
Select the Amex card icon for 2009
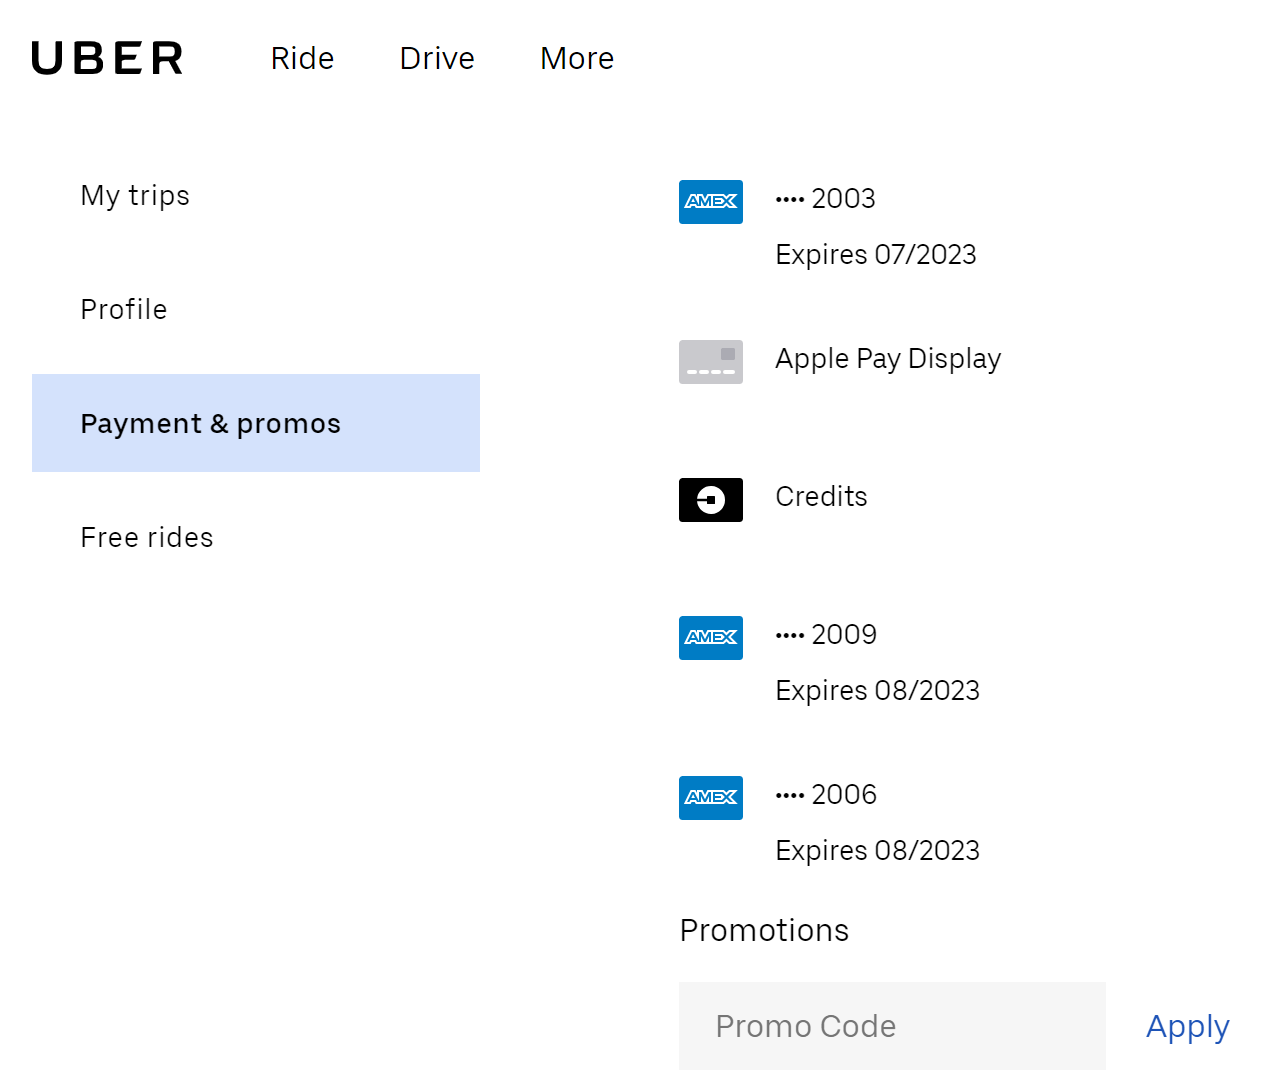click(x=711, y=638)
